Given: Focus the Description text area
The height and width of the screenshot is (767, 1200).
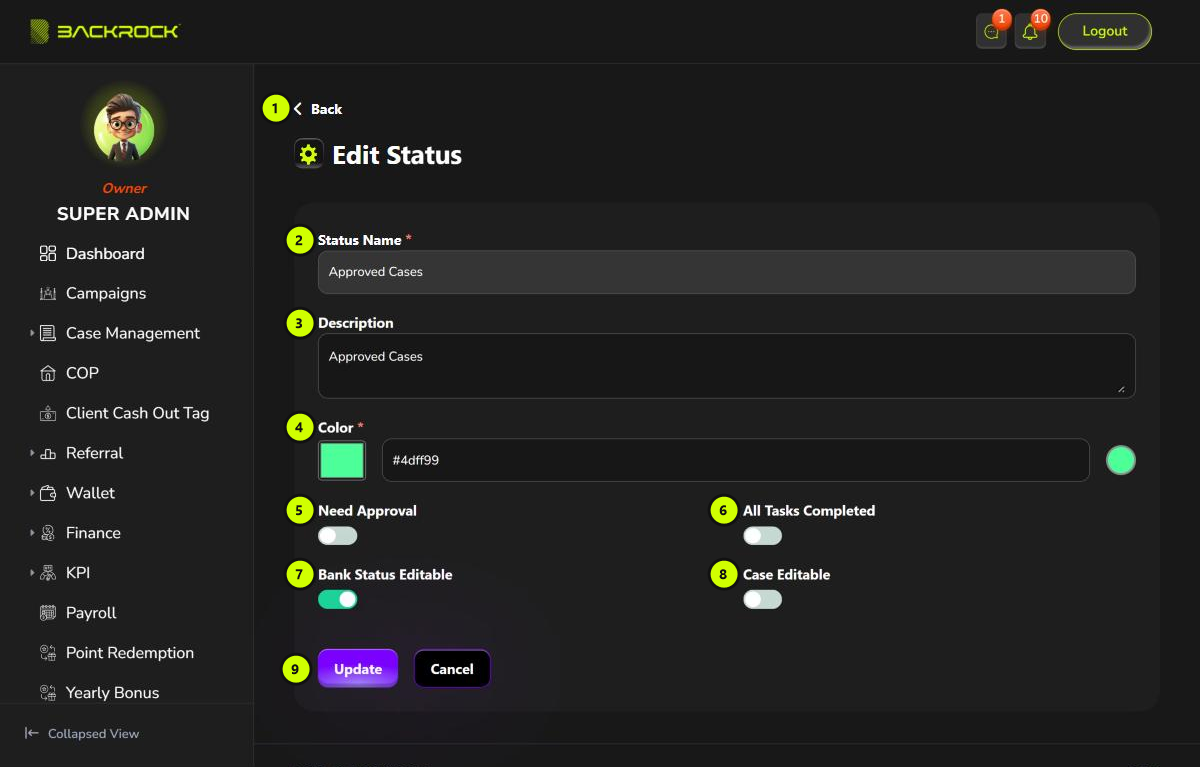Looking at the screenshot, I should [727, 366].
